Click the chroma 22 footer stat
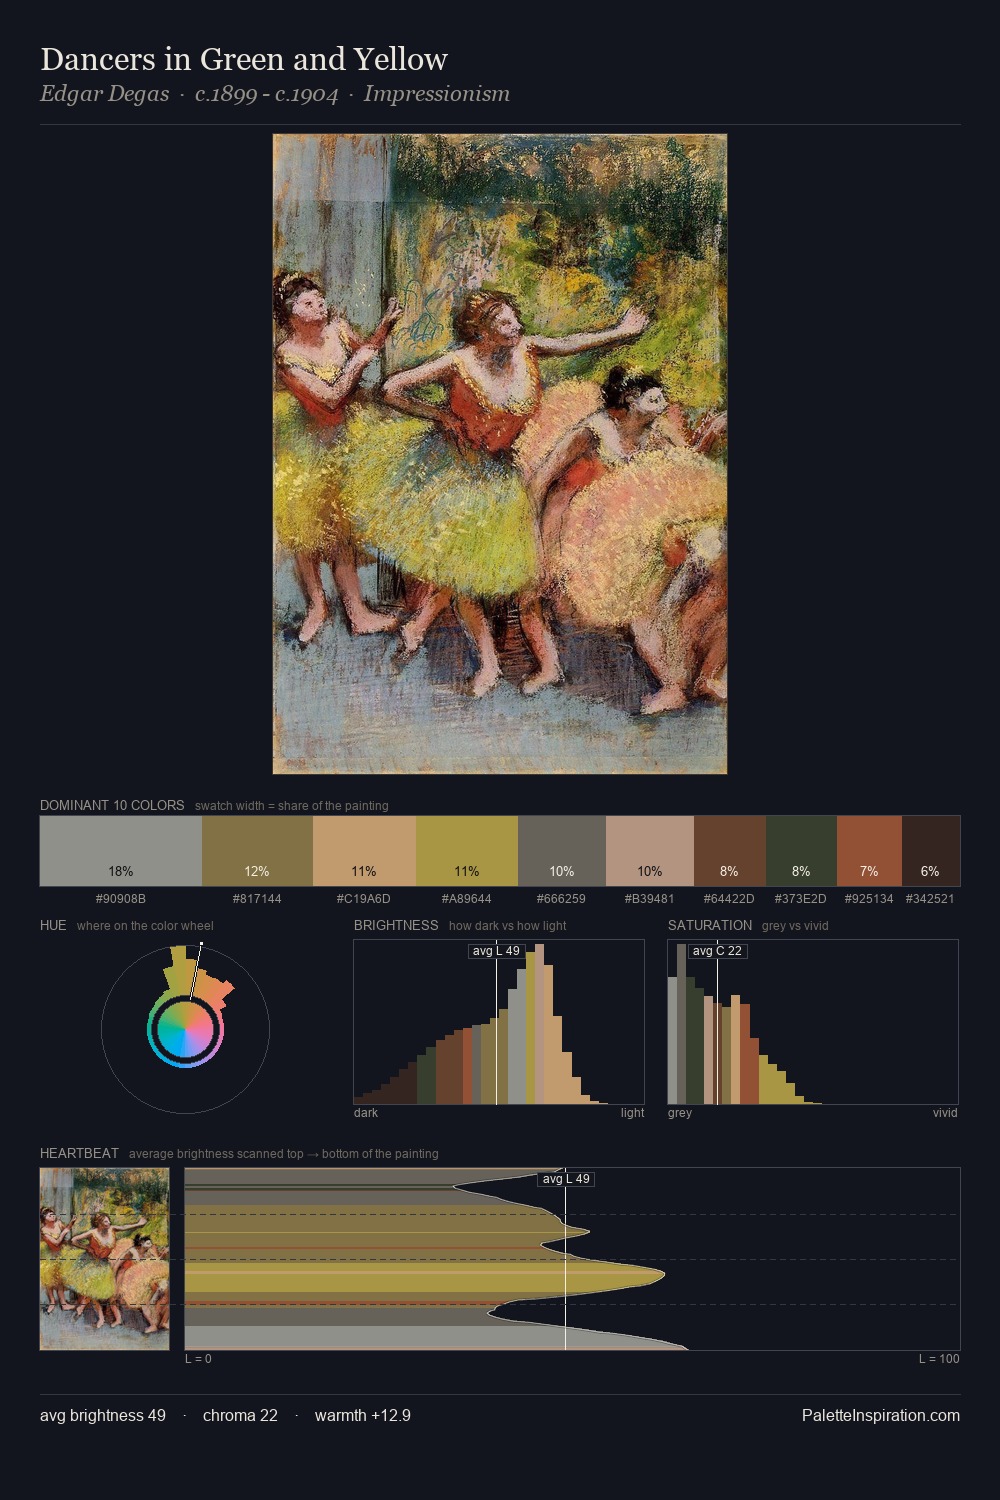Image resolution: width=1000 pixels, height=1500 pixels. (x=240, y=1415)
